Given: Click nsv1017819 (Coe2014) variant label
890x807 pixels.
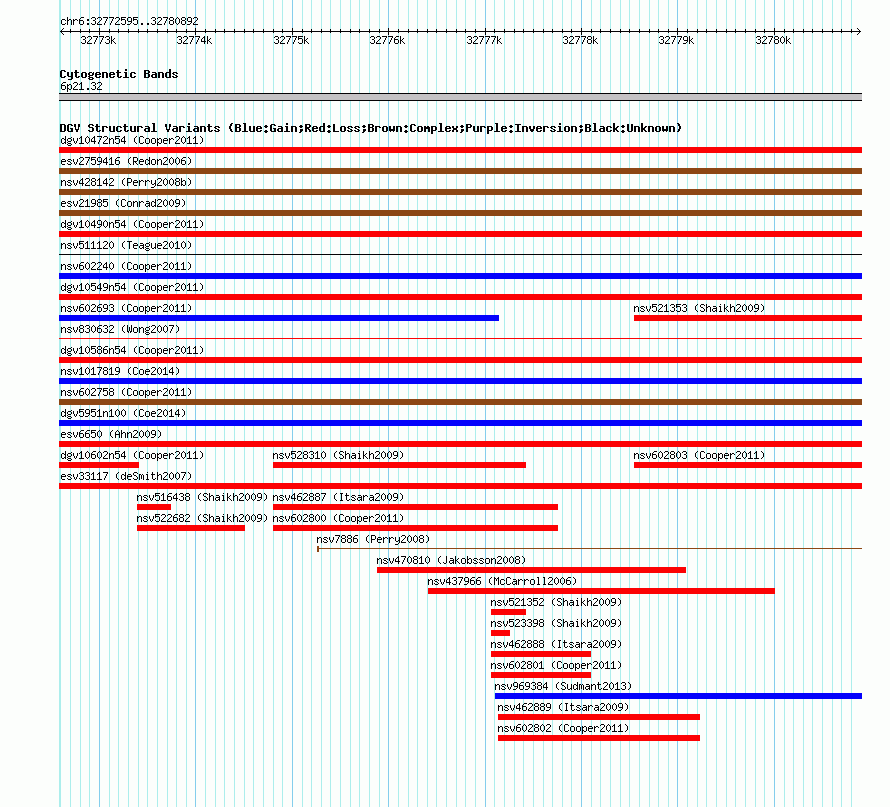Looking at the screenshot, I should tap(120, 371).
